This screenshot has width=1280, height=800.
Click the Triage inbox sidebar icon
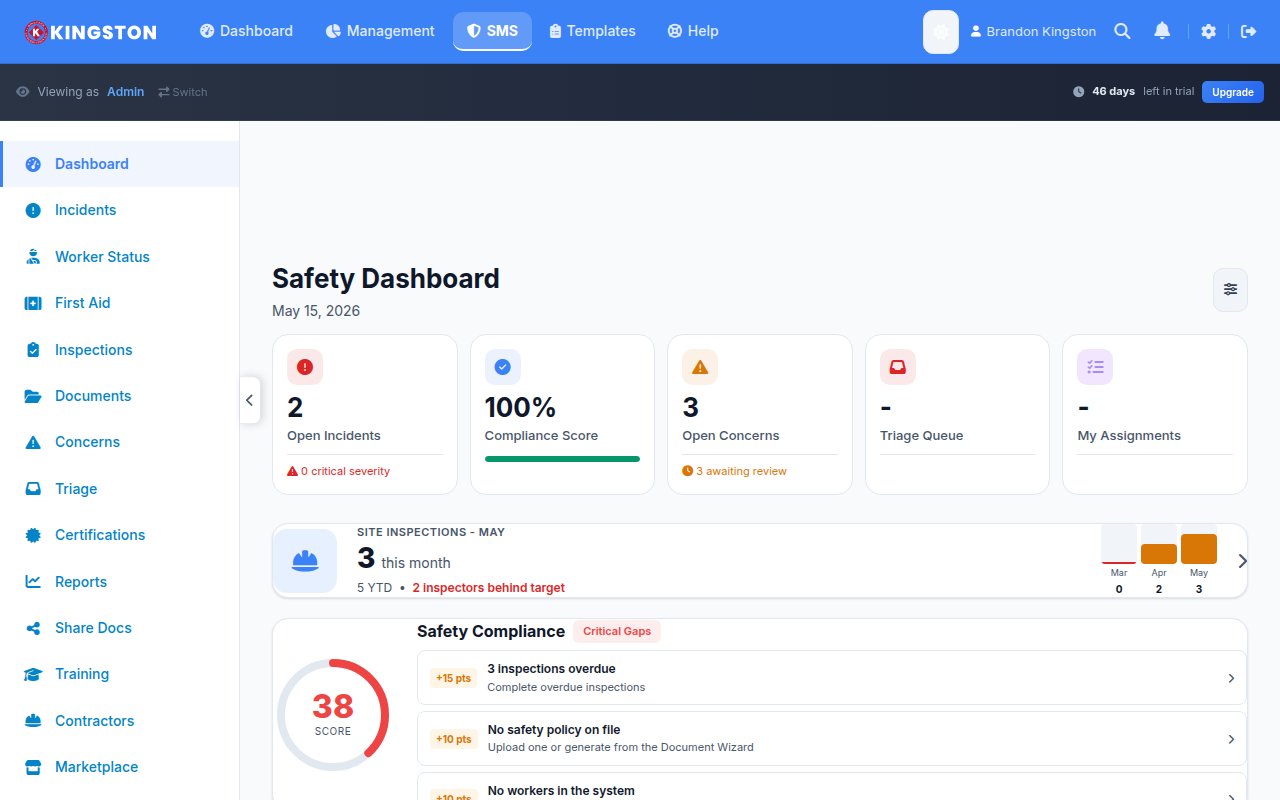click(33, 489)
